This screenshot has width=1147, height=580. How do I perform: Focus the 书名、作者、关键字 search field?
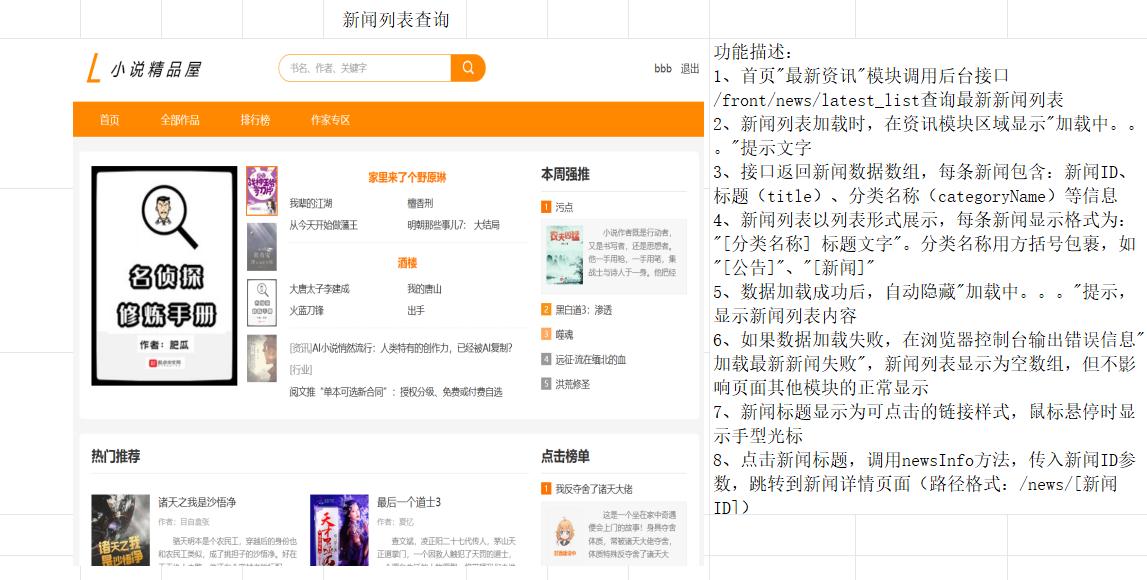[364, 68]
